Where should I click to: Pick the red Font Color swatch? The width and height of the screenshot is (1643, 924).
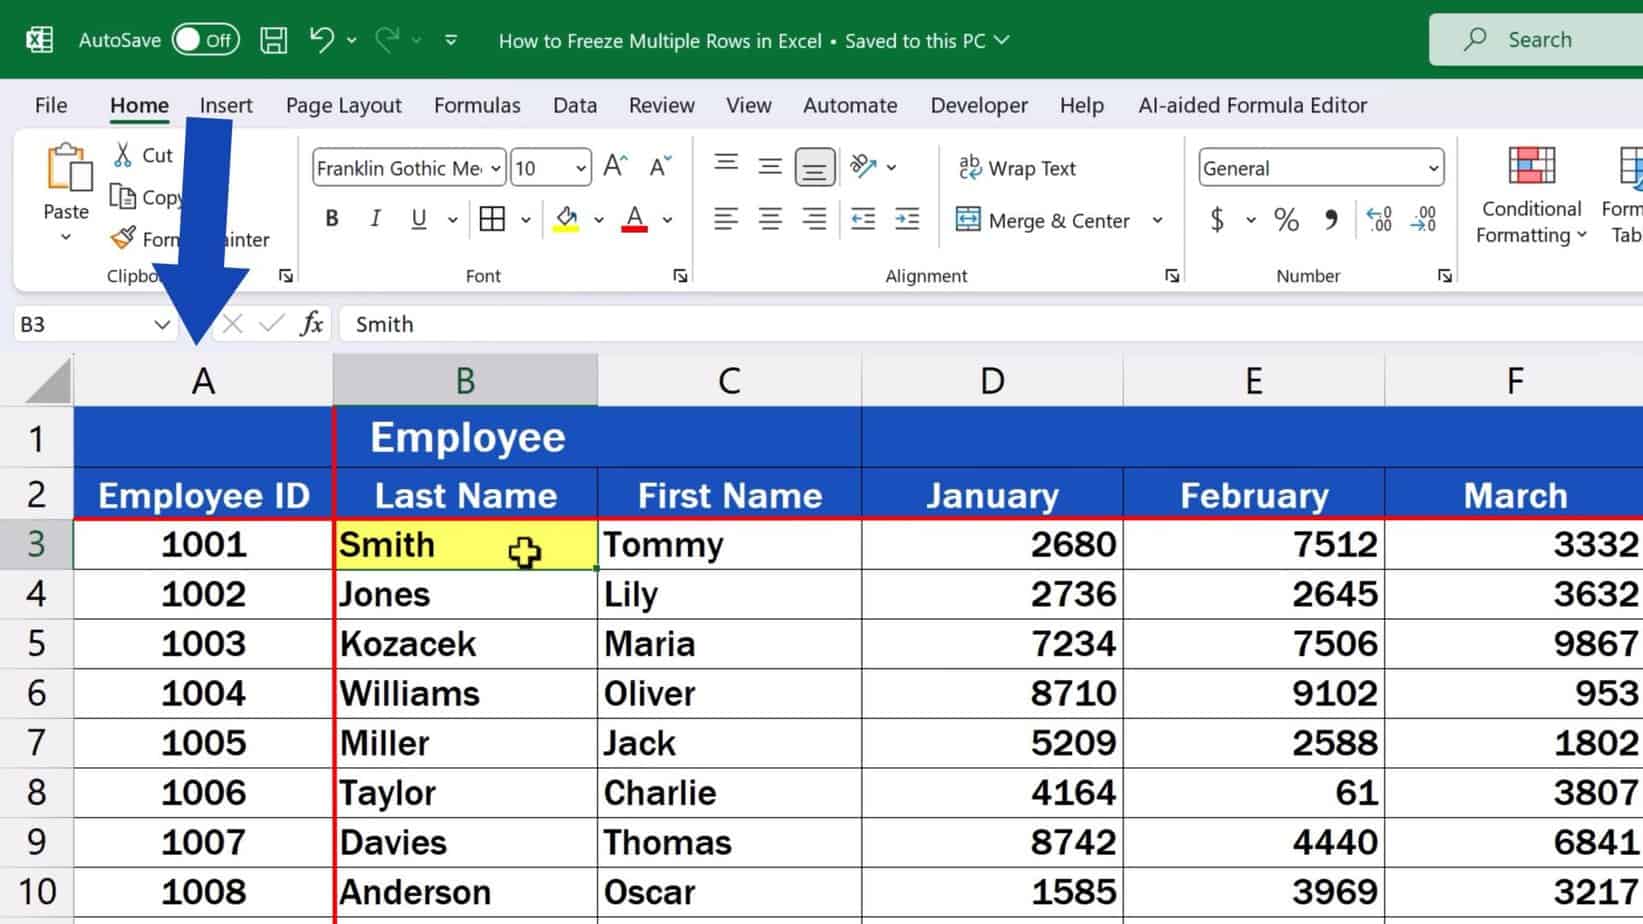click(x=635, y=218)
